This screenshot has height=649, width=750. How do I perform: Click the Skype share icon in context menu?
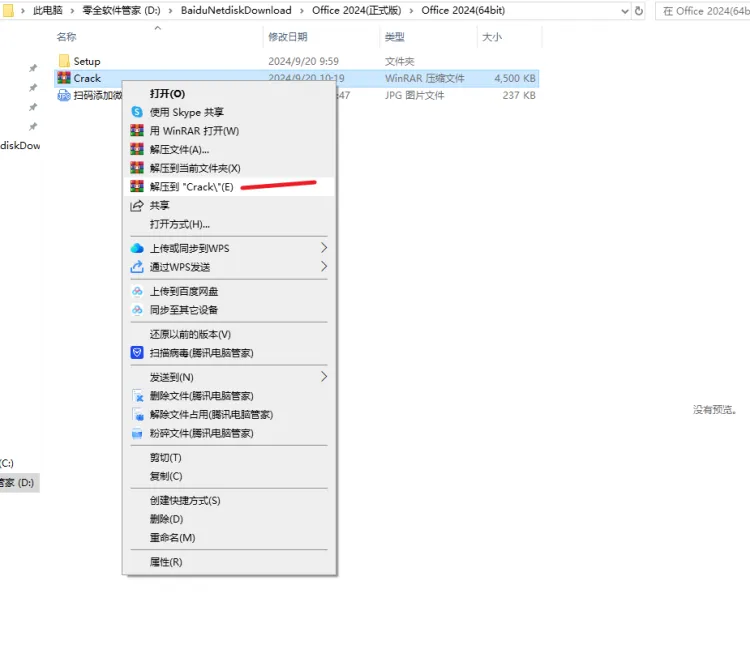[x=138, y=112]
